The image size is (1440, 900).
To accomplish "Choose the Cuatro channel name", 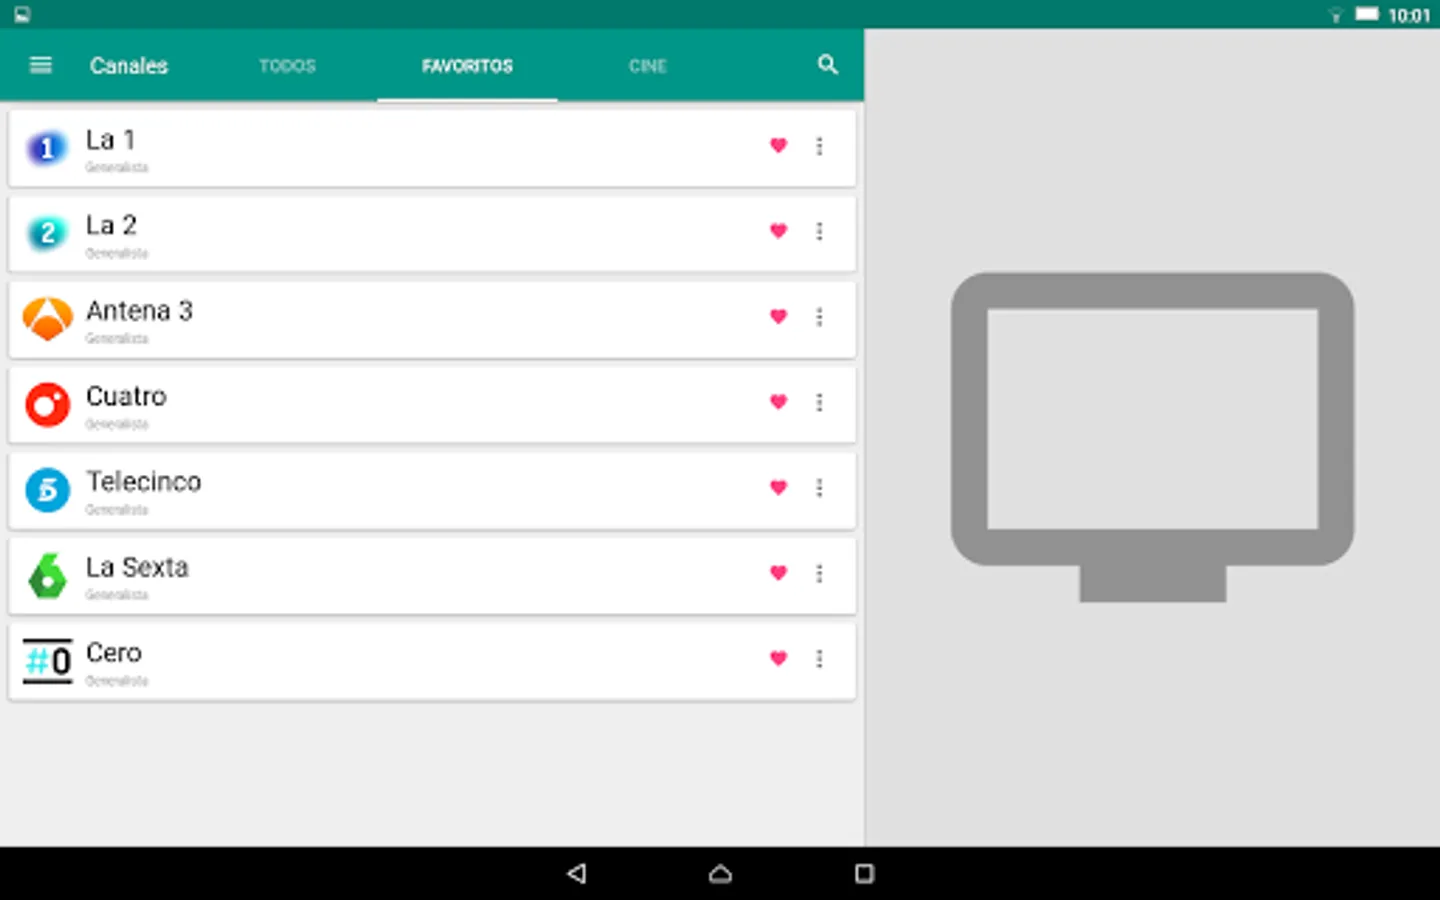I will coord(126,396).
